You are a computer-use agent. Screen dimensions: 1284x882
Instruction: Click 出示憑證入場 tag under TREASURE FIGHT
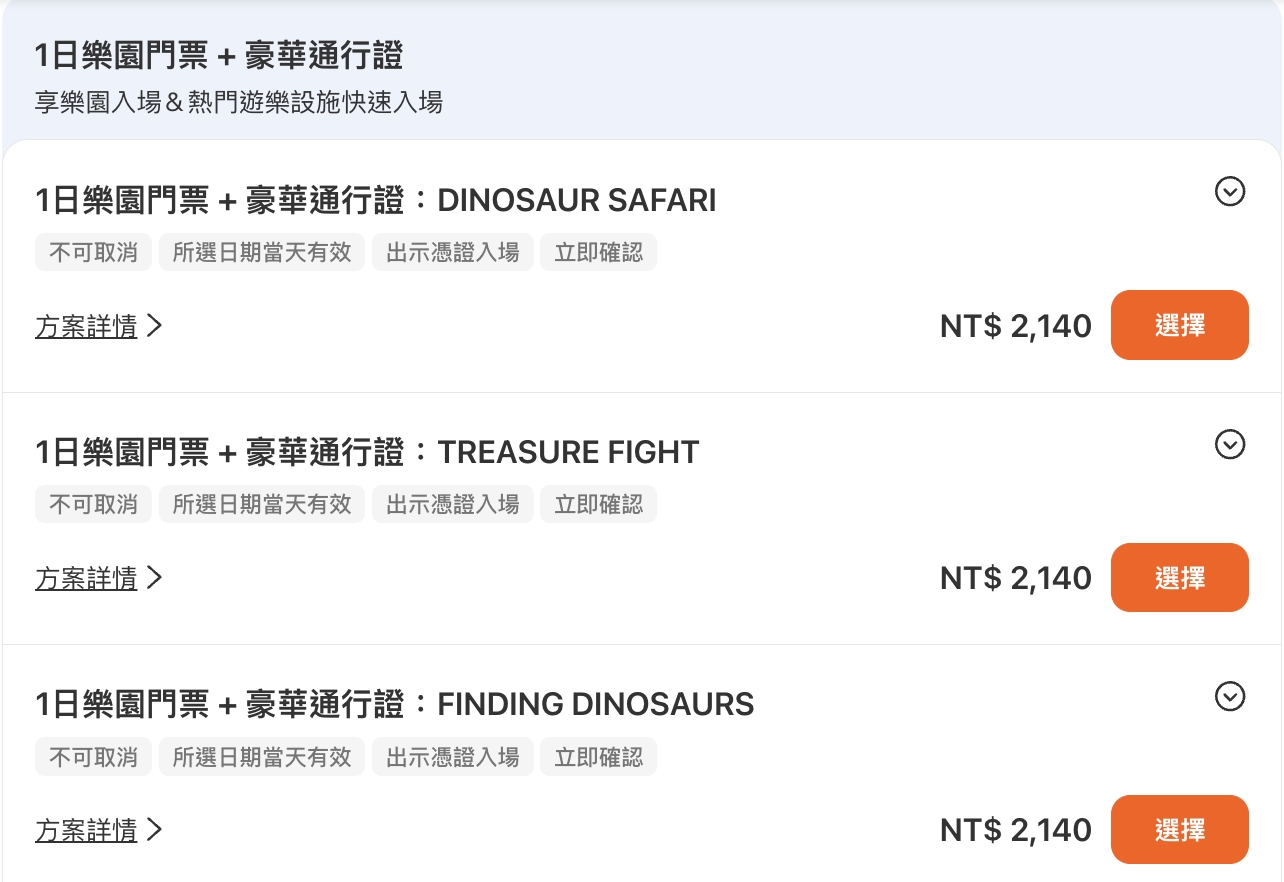pyautogui.click(x=453, y=504)
